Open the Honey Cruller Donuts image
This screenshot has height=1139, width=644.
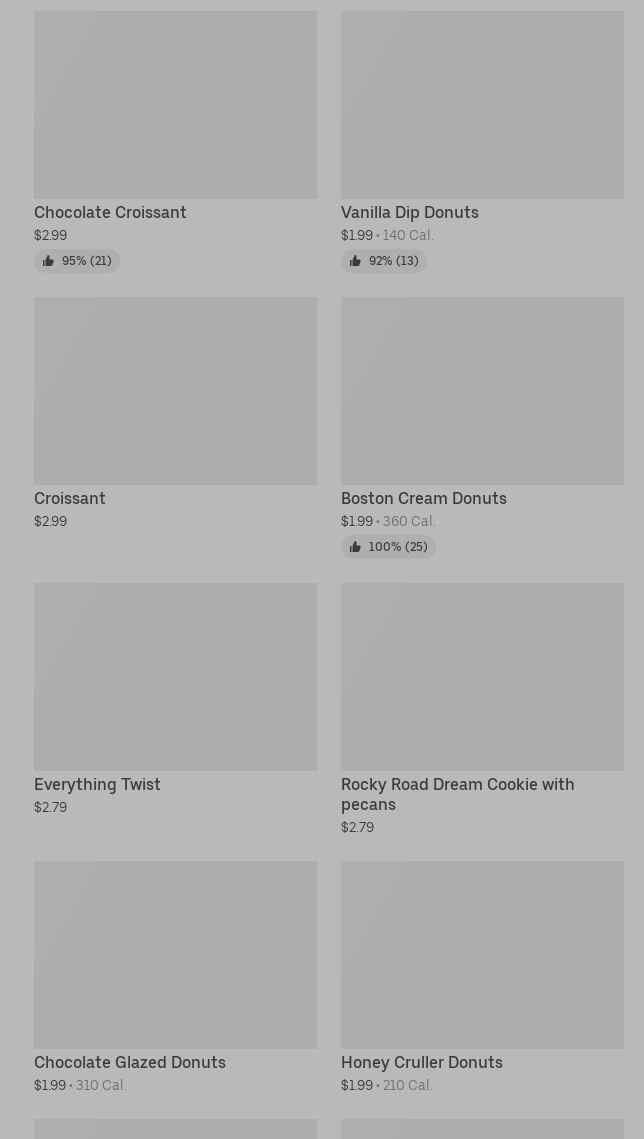coord(482,955)
